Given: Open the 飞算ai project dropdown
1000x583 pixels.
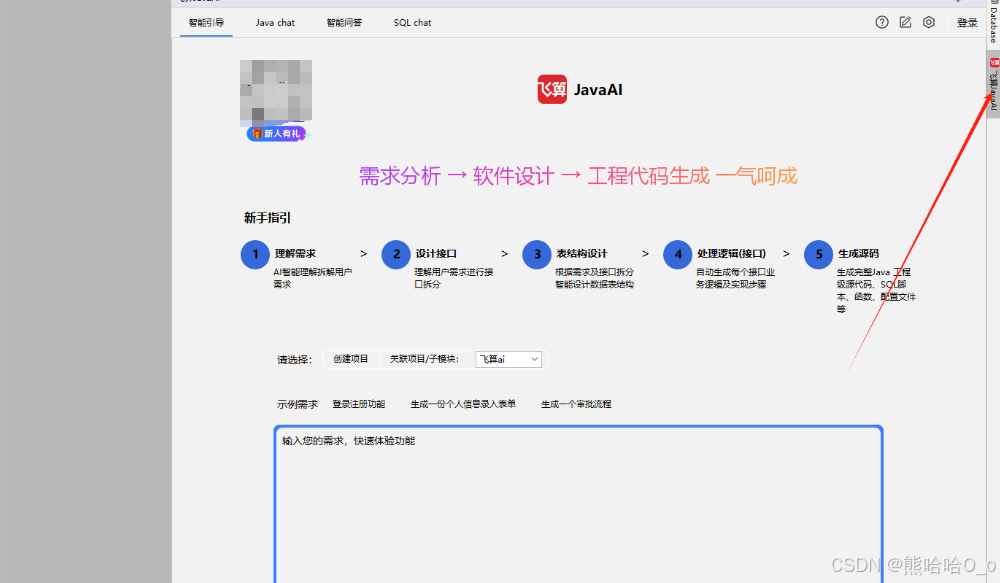Looking at the screenshot, I should [x=508, y=359].
